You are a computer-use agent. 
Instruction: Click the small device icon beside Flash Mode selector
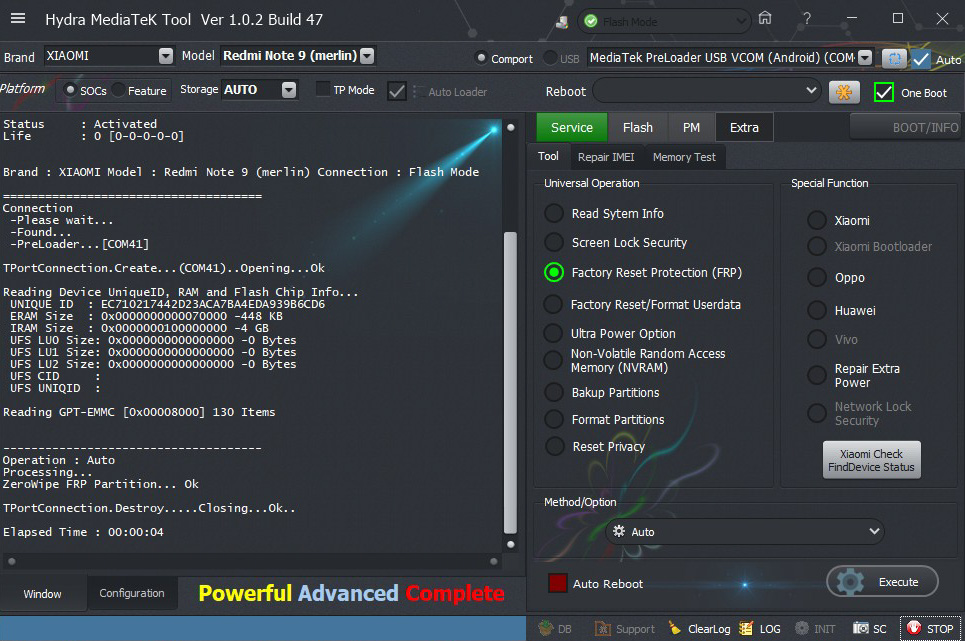562,22
